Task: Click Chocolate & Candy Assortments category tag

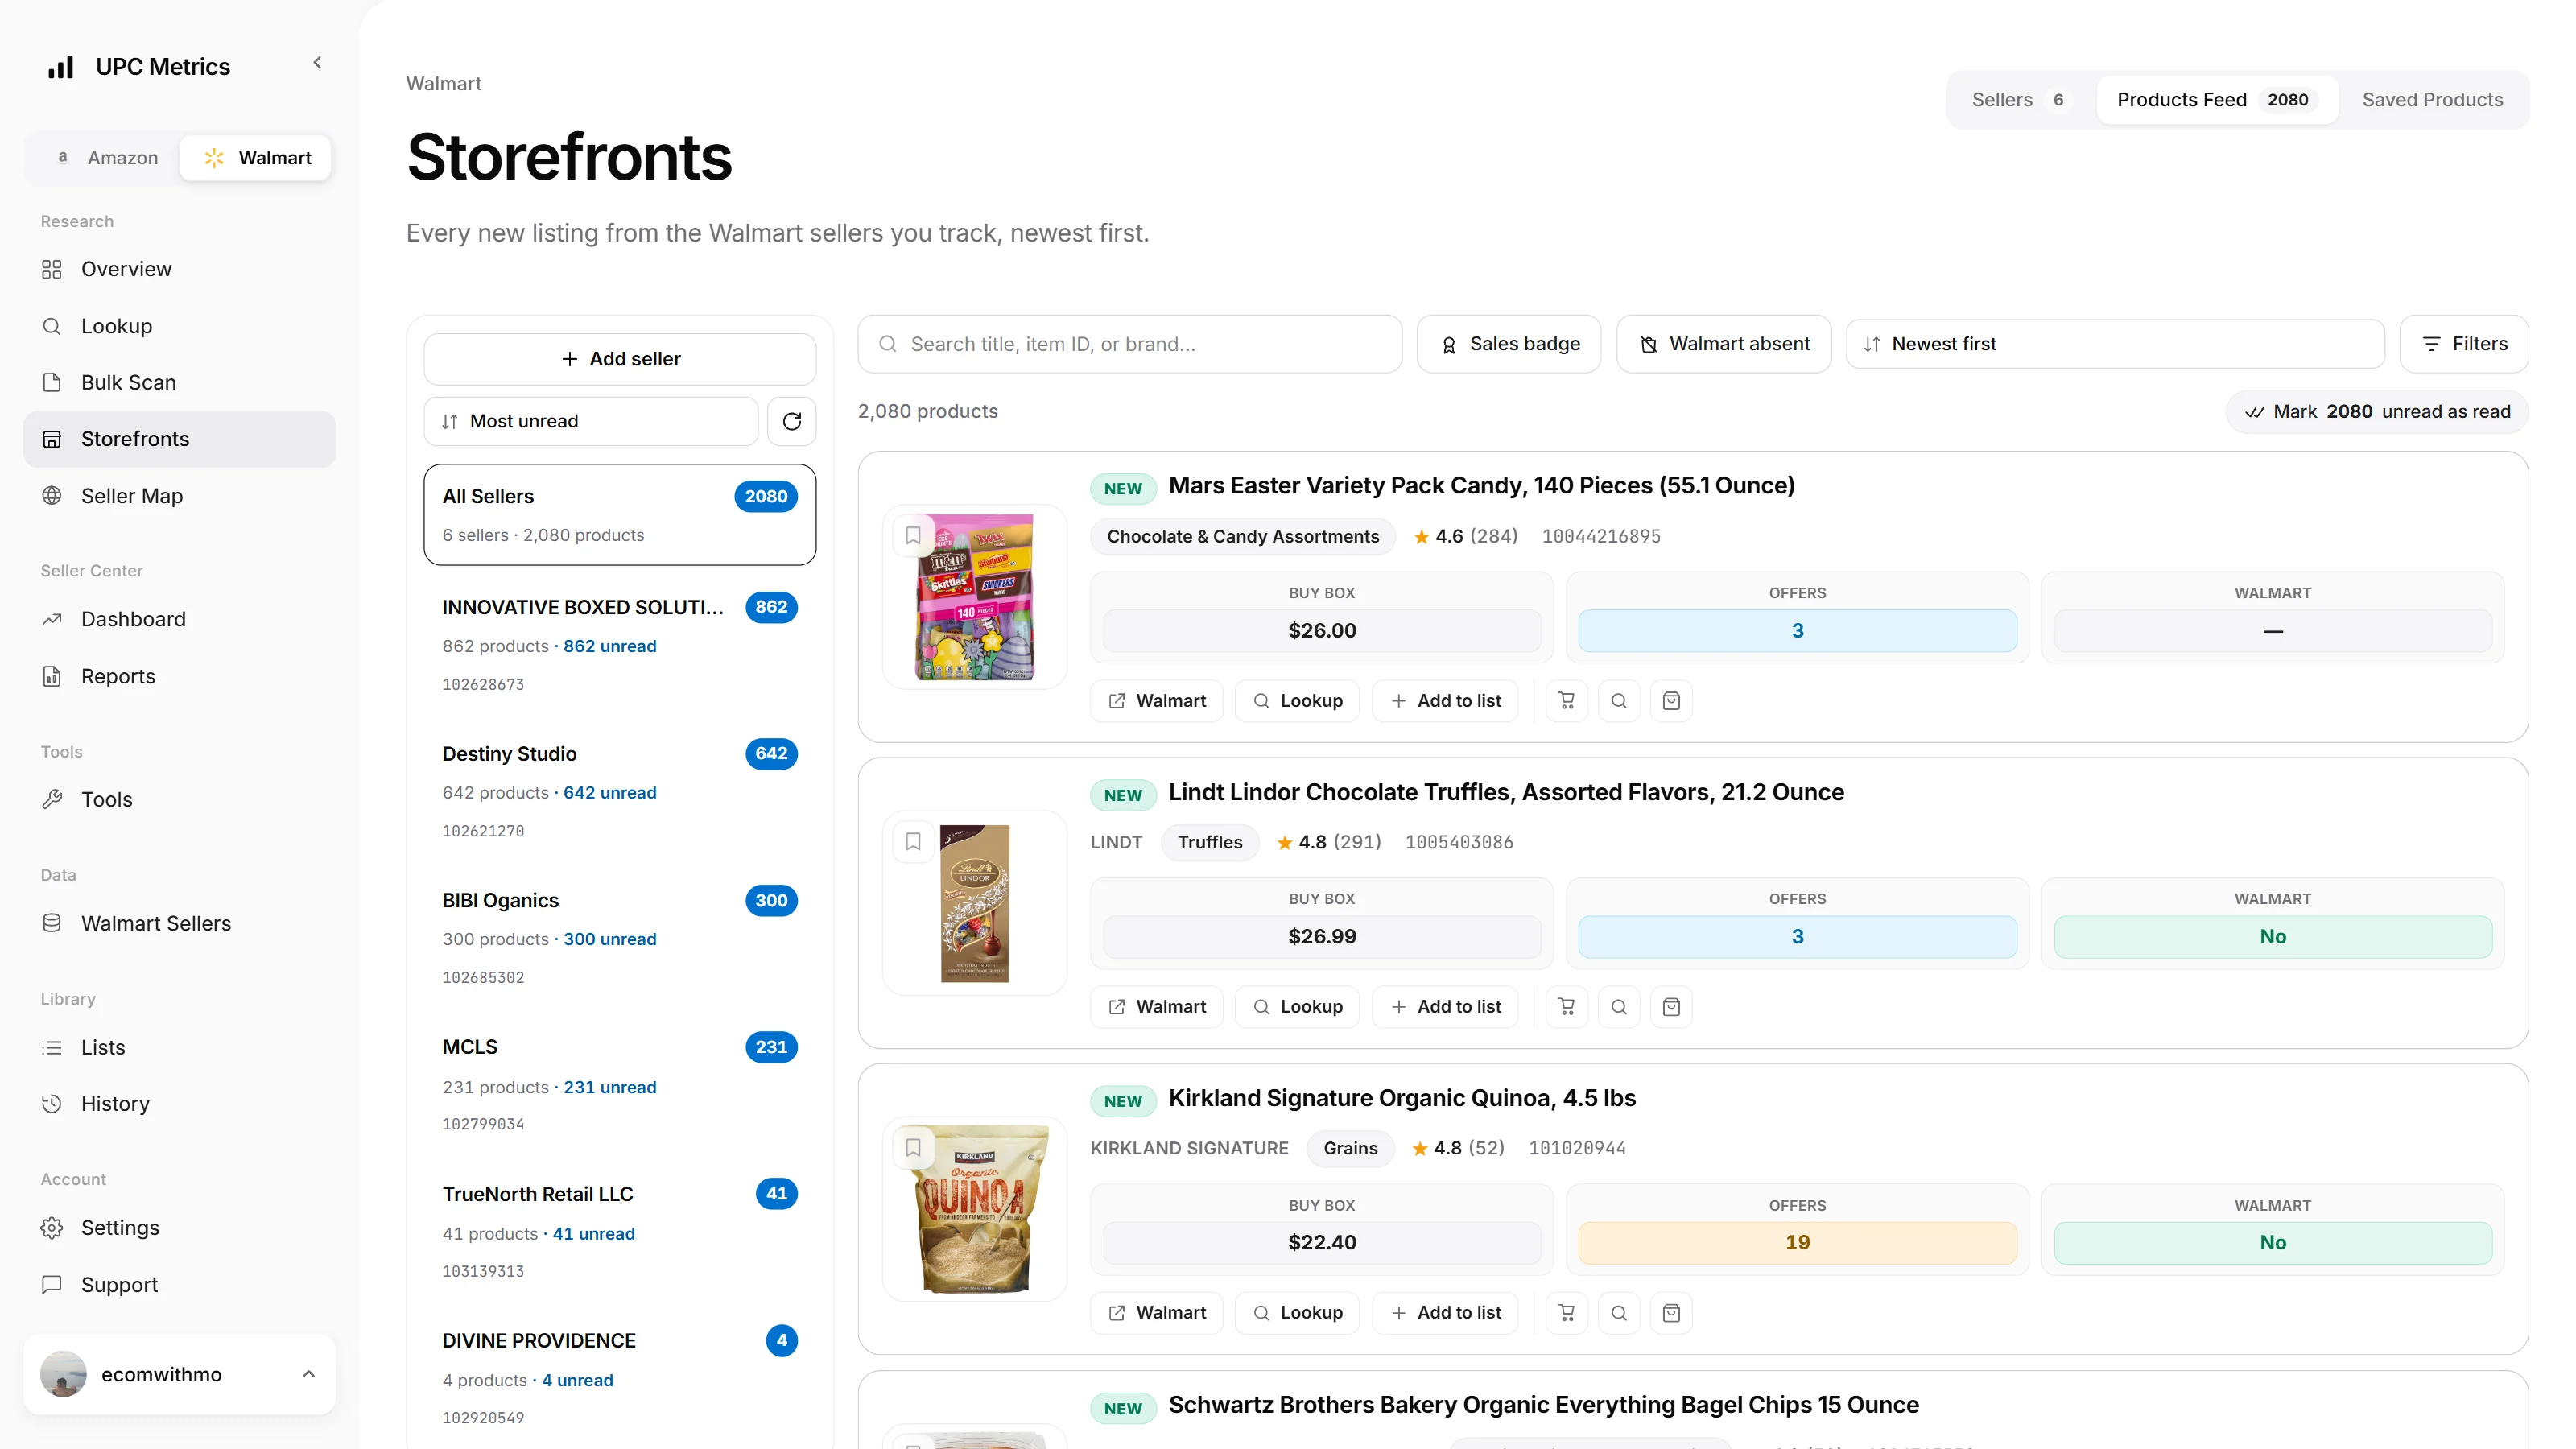Action: pos(1243,536)
